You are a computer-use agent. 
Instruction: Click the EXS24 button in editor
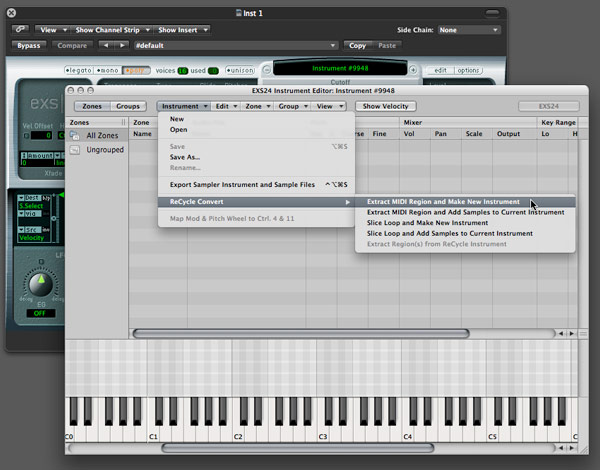[549, 106]
